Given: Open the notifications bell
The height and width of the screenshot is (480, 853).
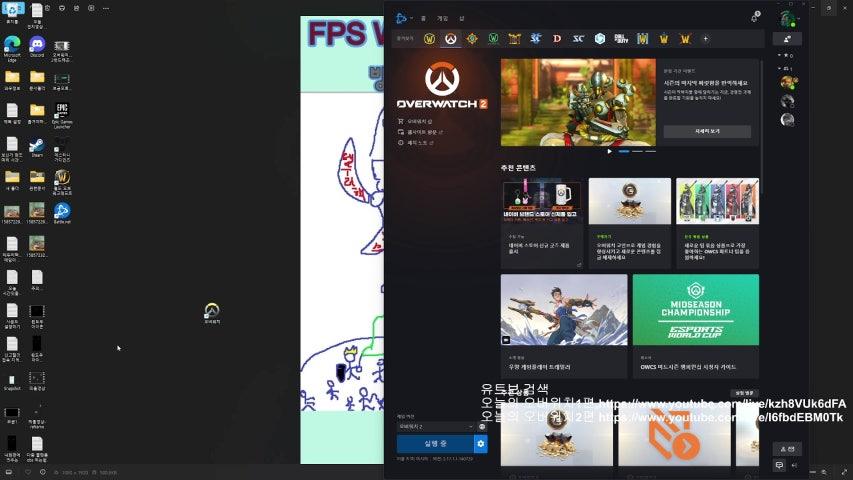Looking at the screenshot, I should (755, 18).
